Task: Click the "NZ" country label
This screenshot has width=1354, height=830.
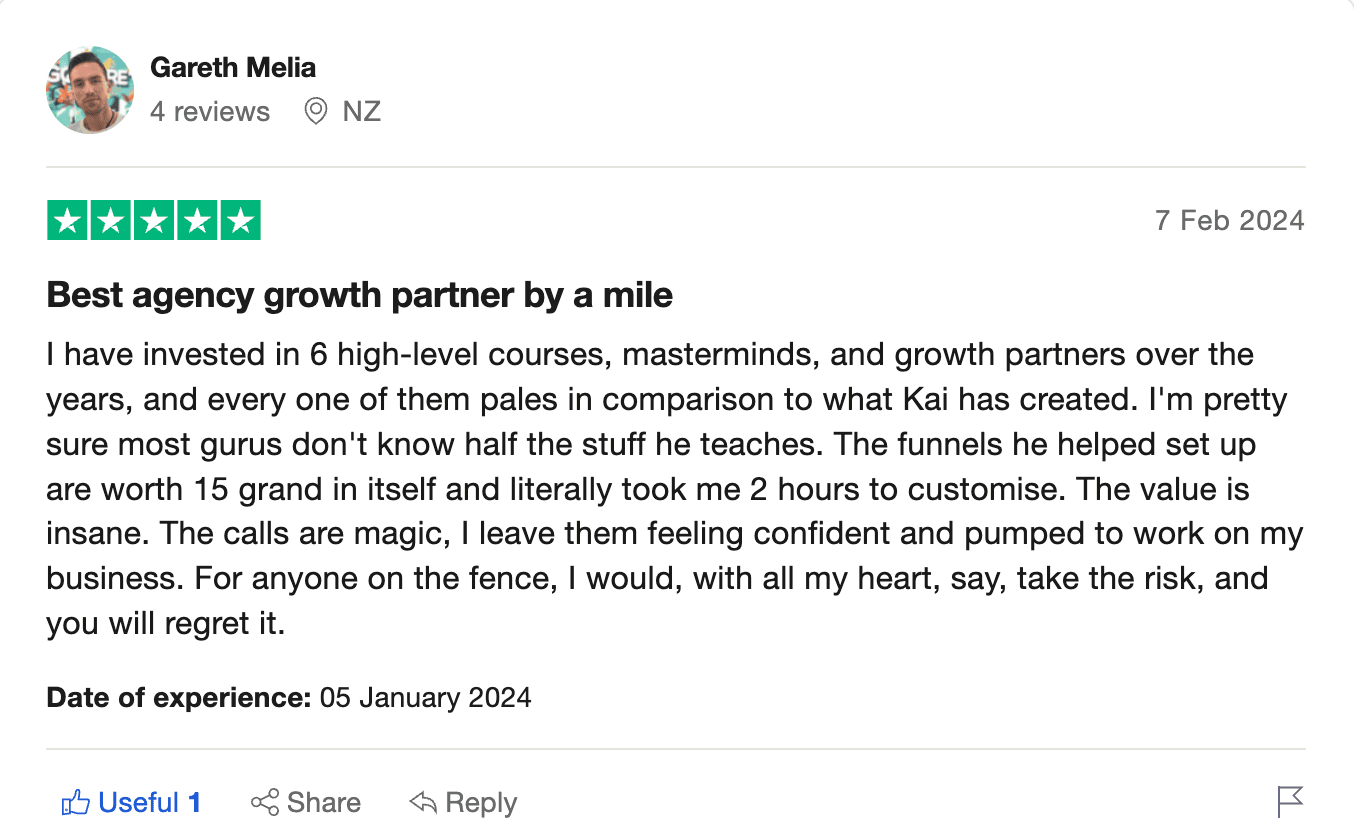Action: tap(362, 111)
